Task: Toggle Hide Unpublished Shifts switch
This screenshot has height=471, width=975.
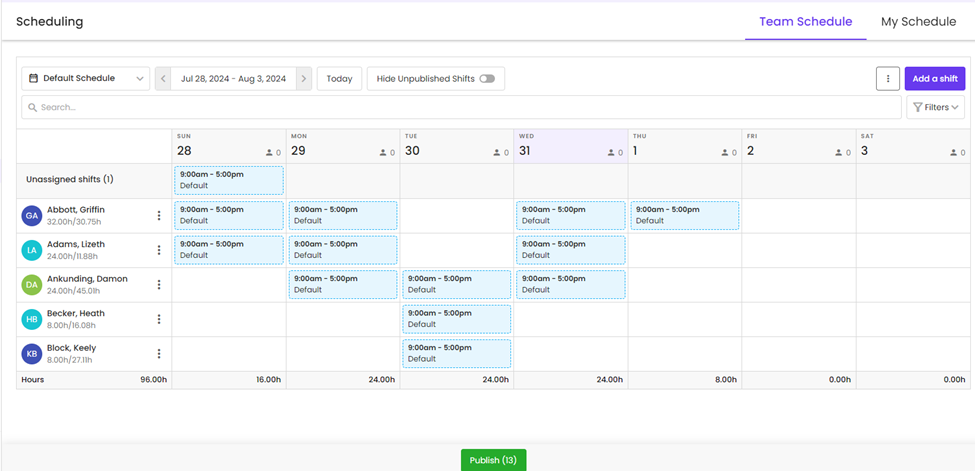Action: [487, 79]
